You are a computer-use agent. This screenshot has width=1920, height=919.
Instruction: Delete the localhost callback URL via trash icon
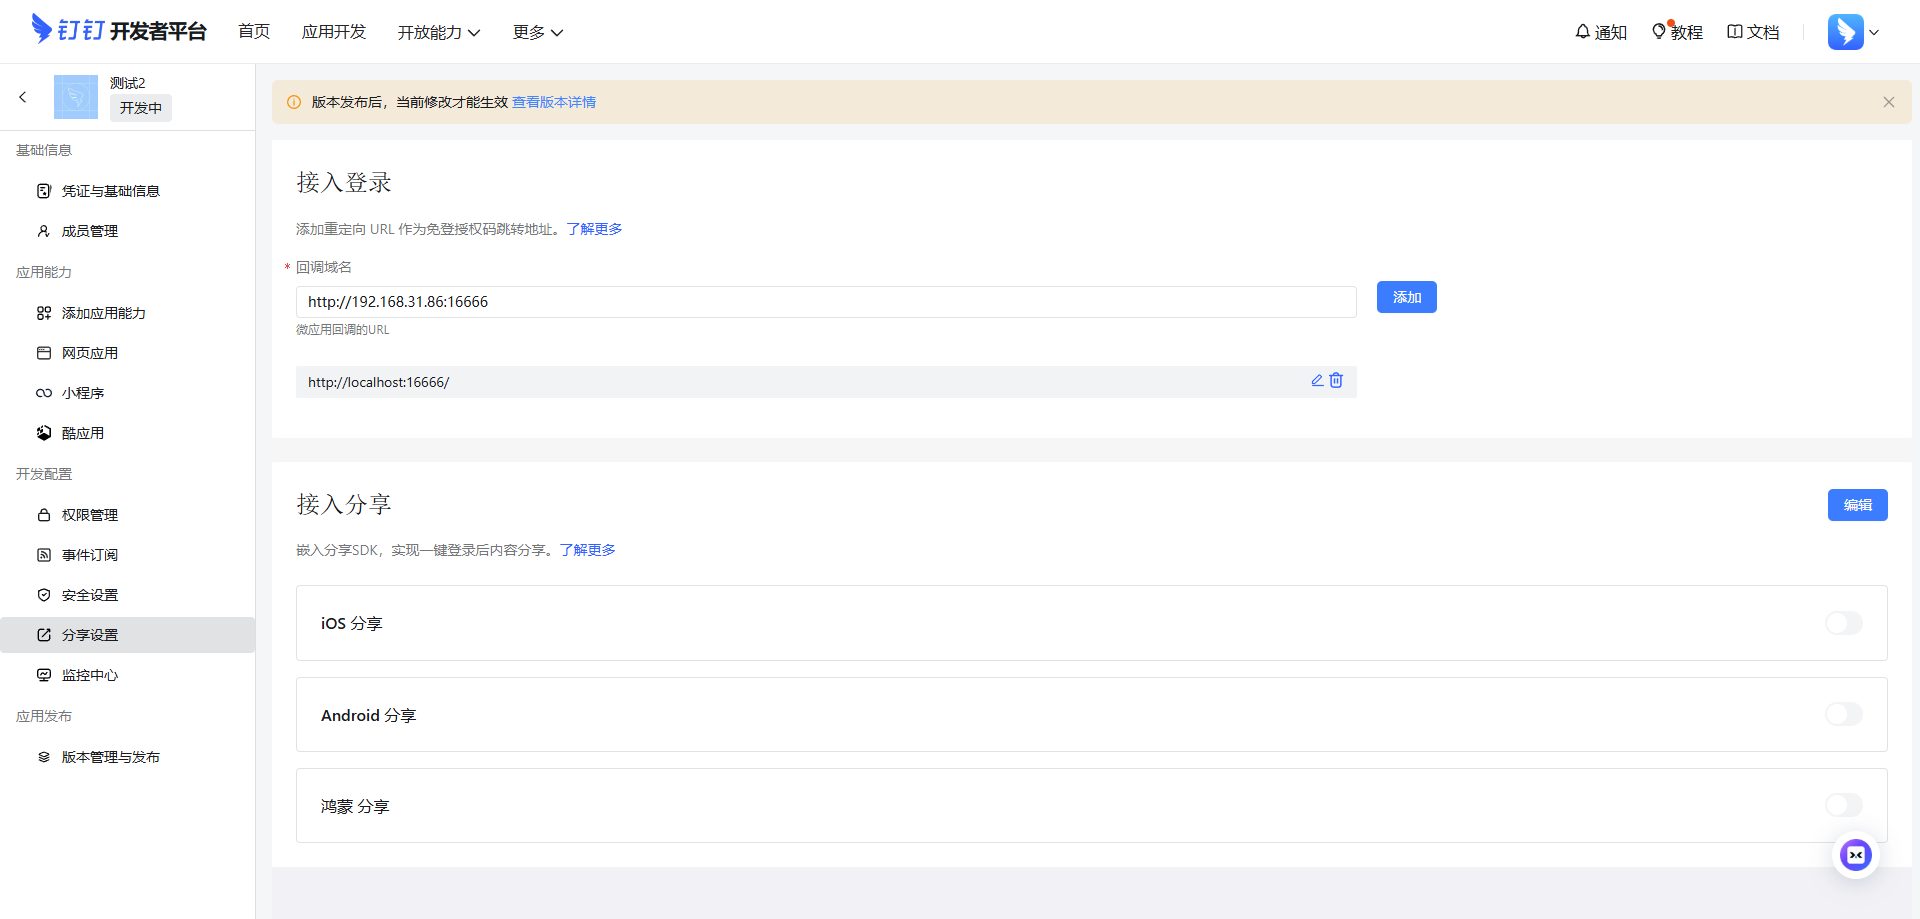click(1336, 381)
